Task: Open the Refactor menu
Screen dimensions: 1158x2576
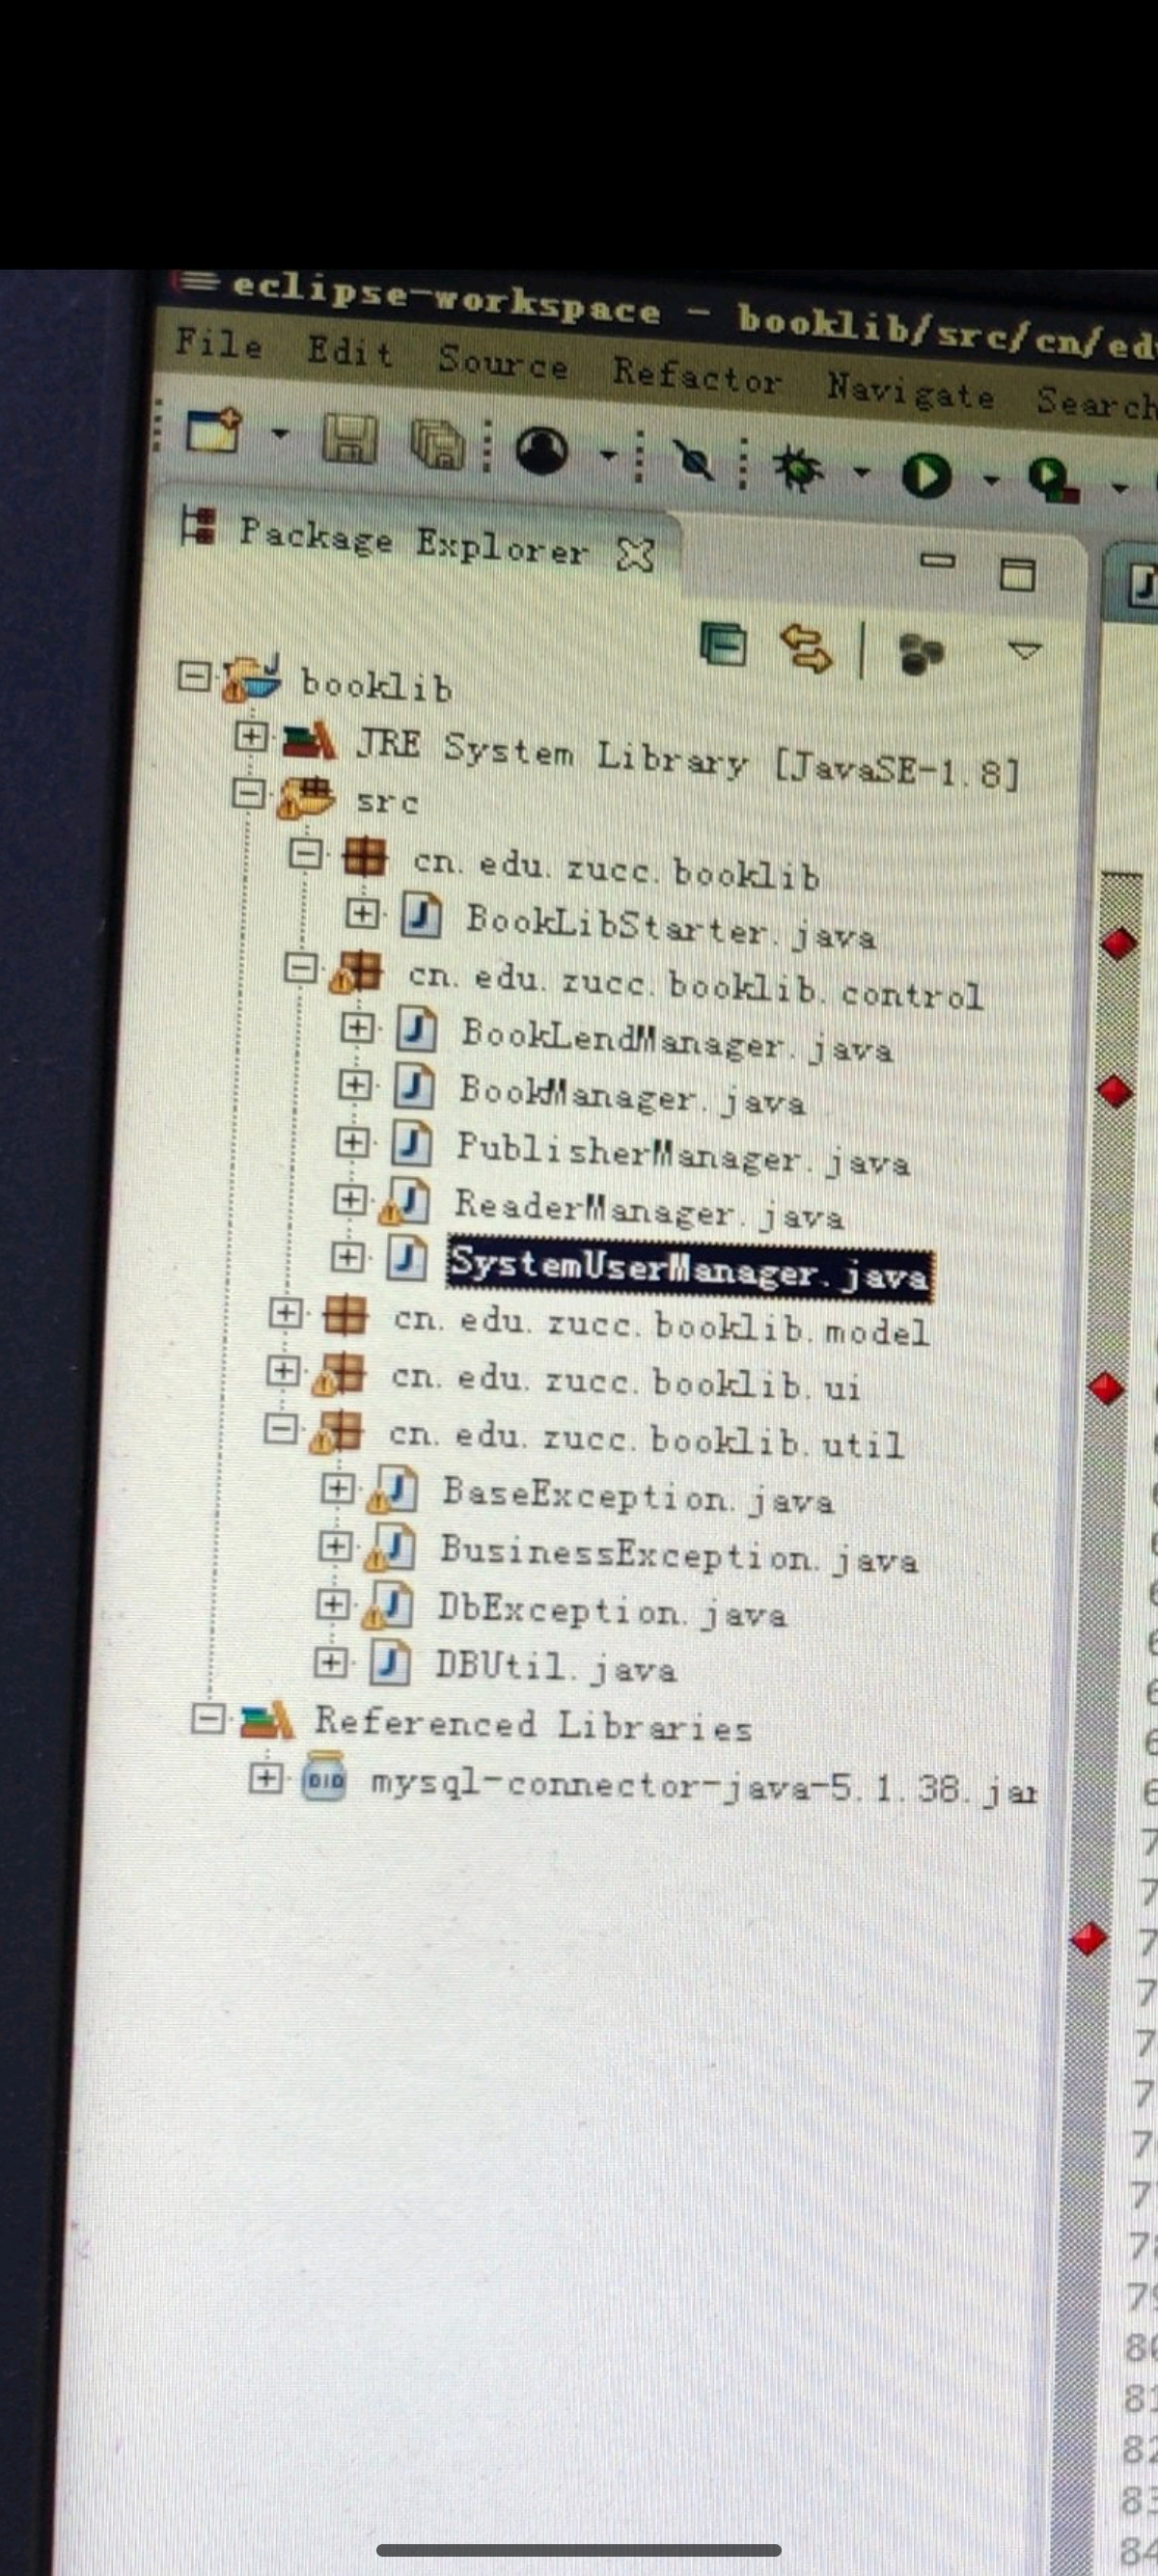Action: [696, 376]
